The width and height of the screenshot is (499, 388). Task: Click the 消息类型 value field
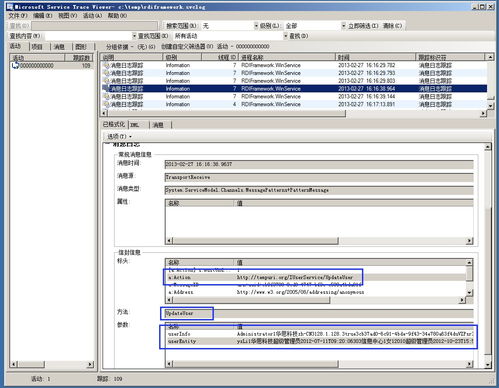[319, 190]
